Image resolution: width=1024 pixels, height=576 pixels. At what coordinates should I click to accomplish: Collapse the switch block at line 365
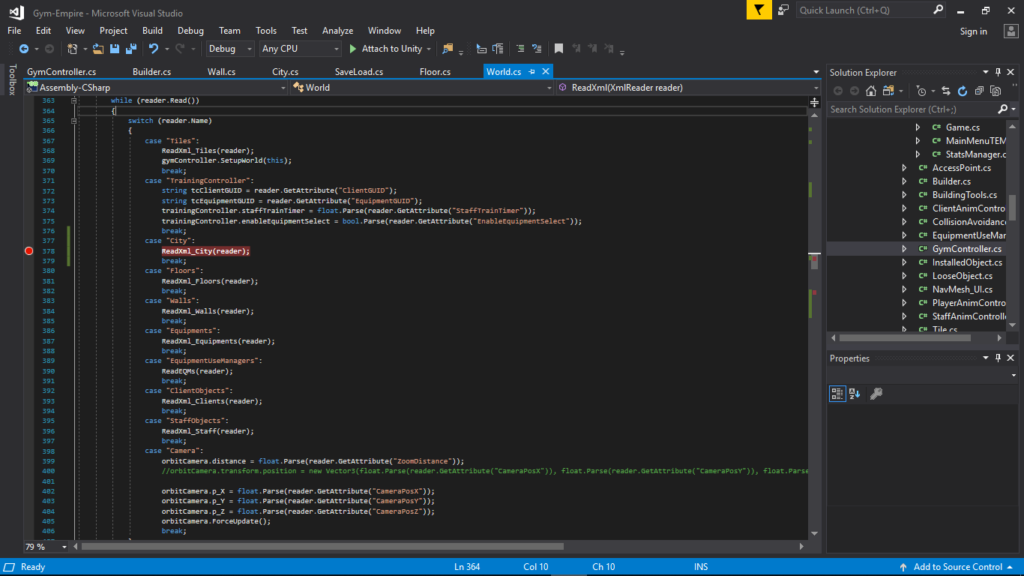(x=73, y=121)
